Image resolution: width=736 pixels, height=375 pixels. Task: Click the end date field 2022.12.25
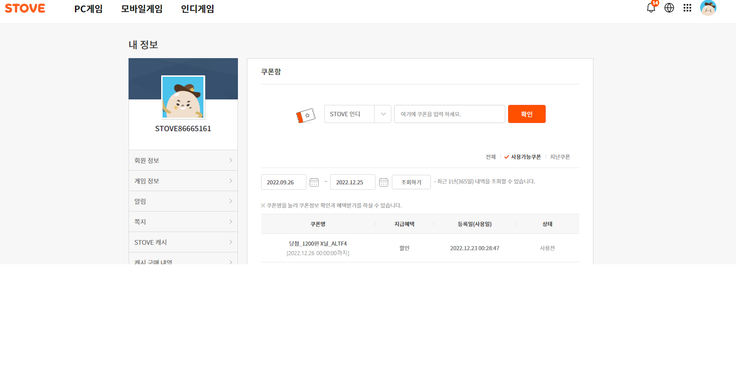353,182
